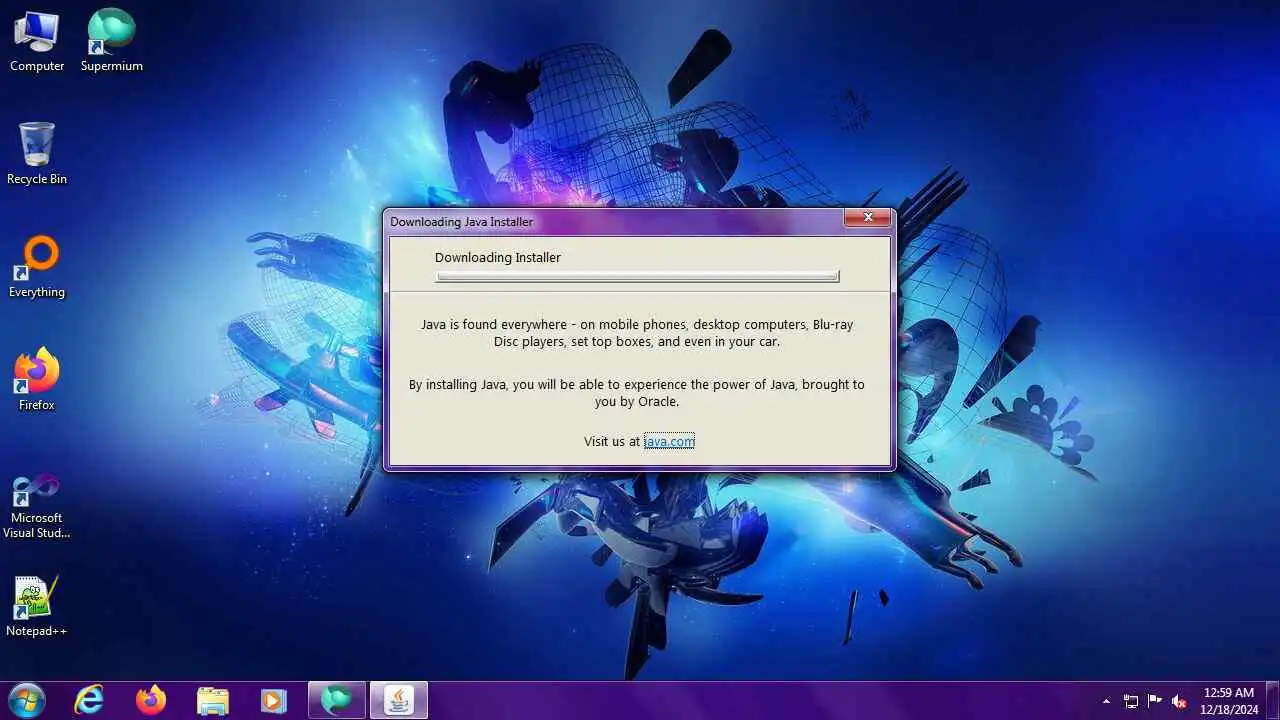Select the Computer desktop icon

(x=37, y=40)
